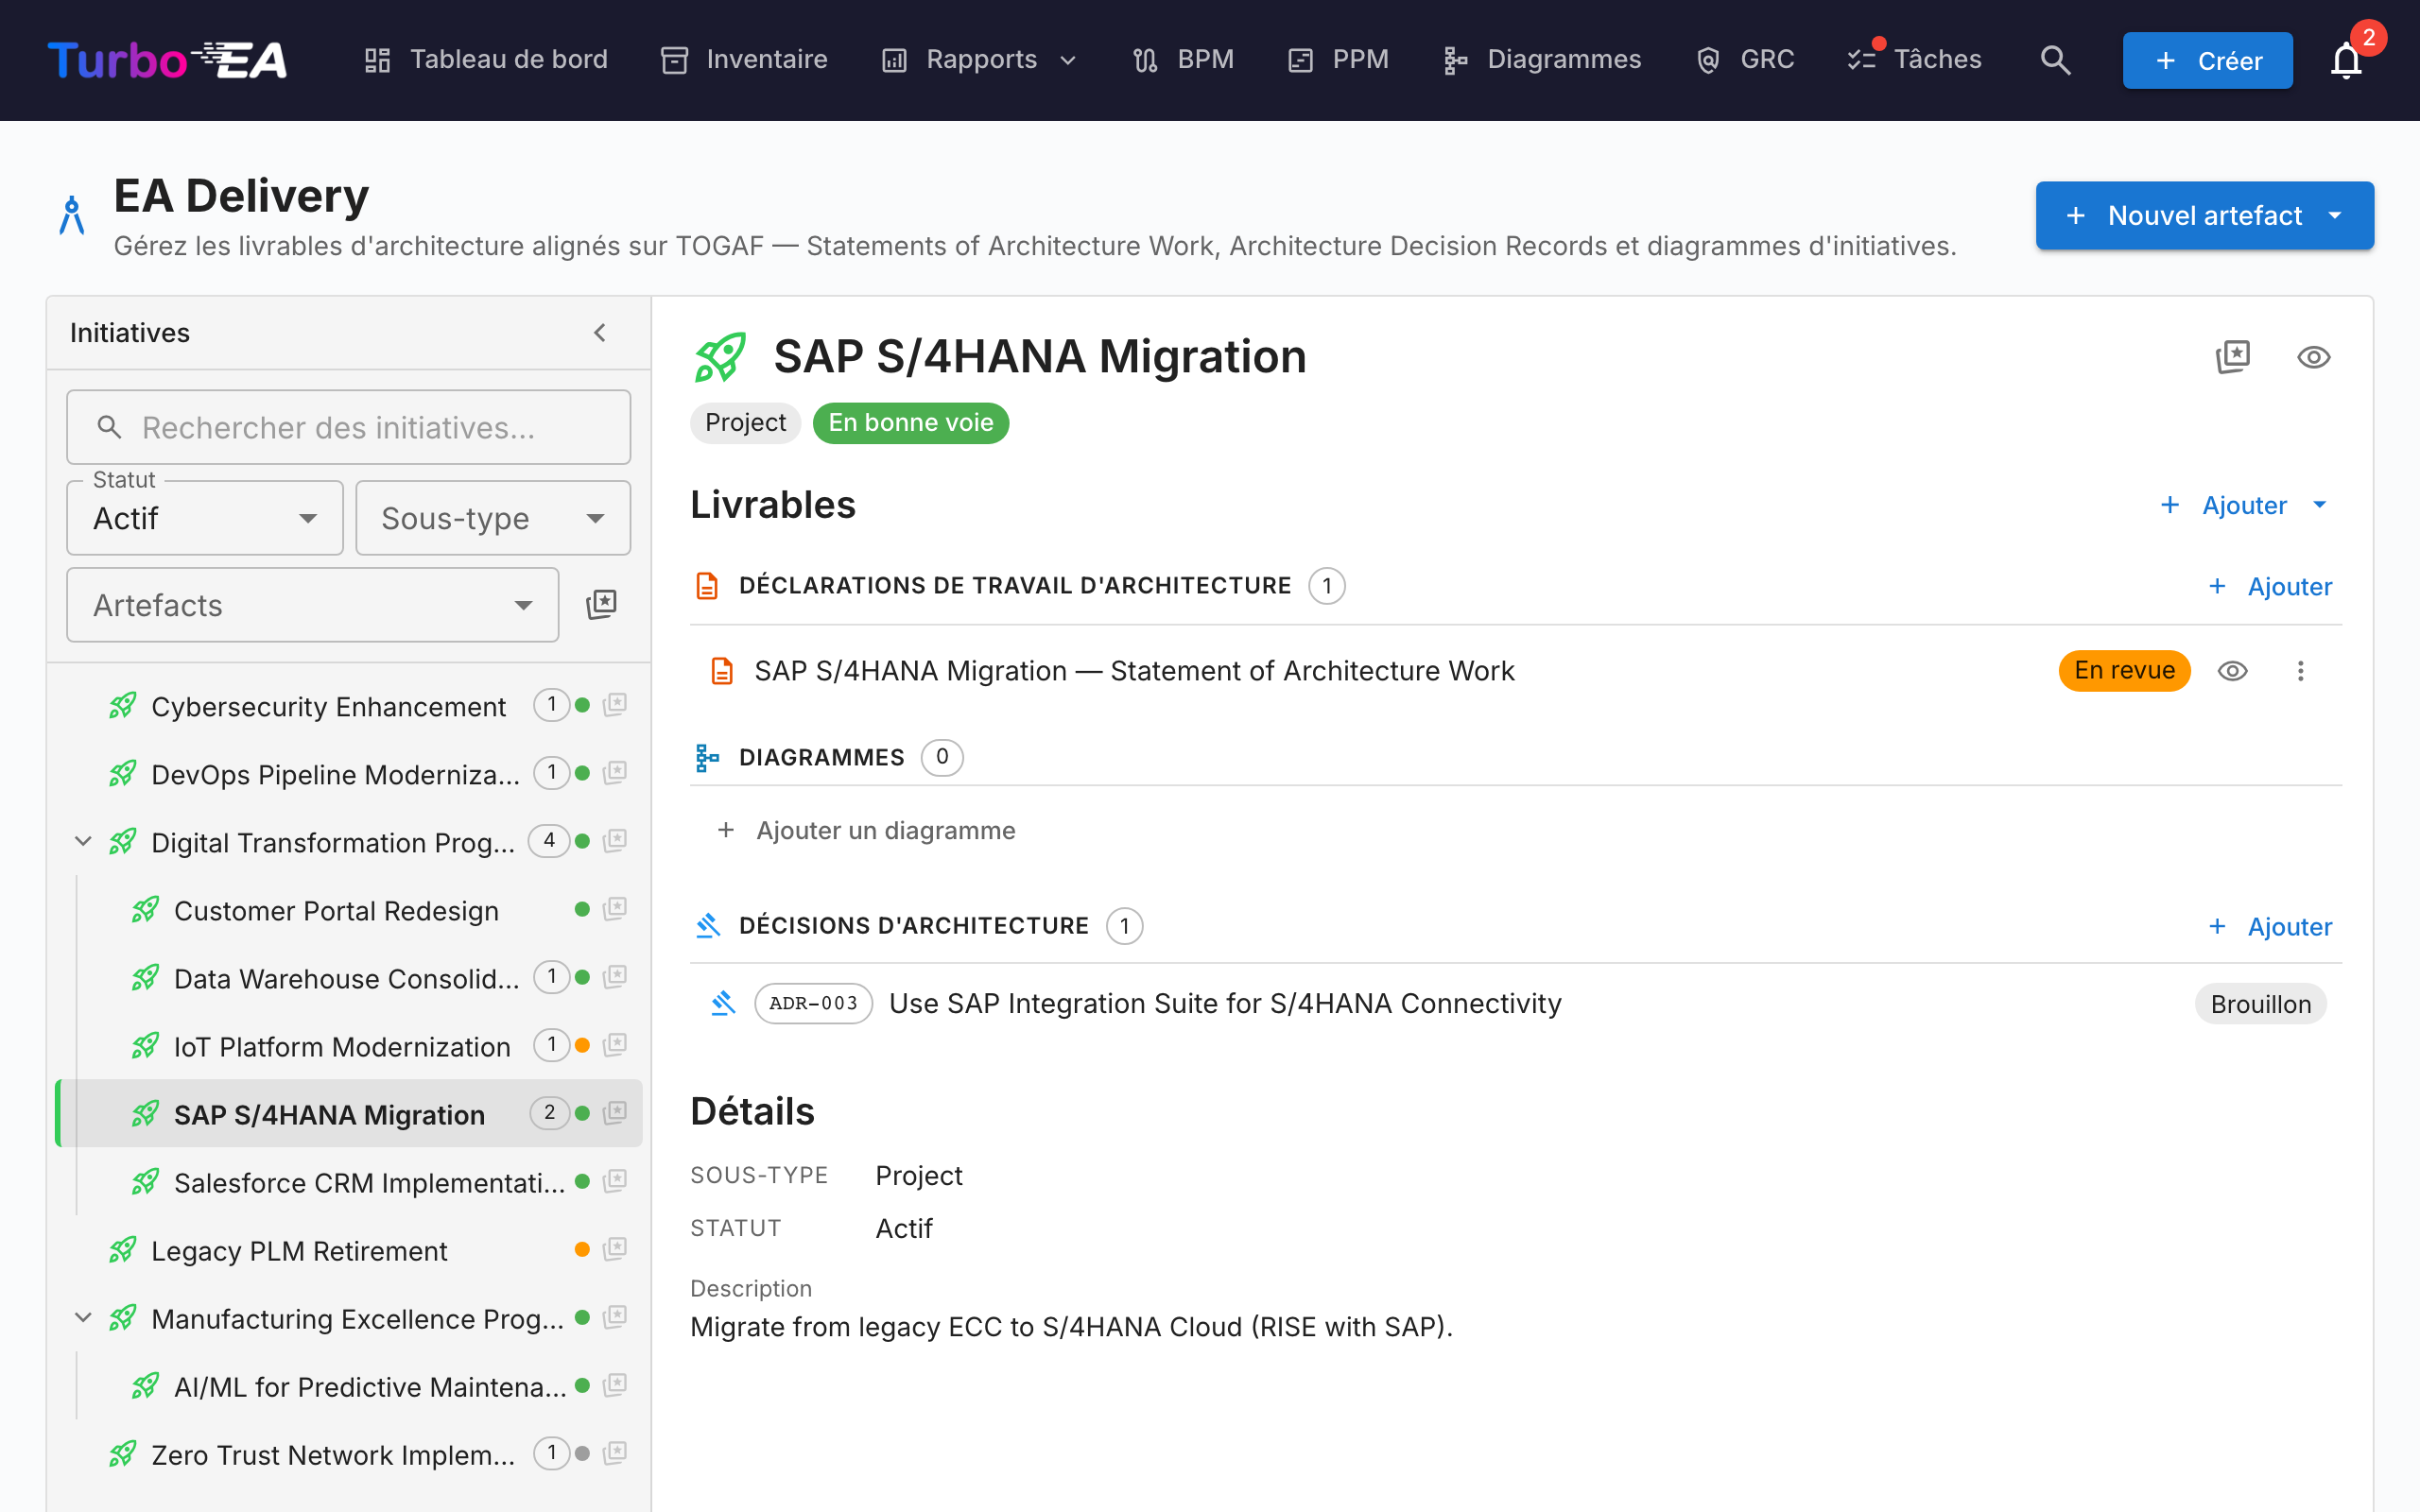Click favorite icon on AI/ML Predictive Maintenance row
2420x1512 pixels.
(x=615, y=1385)
